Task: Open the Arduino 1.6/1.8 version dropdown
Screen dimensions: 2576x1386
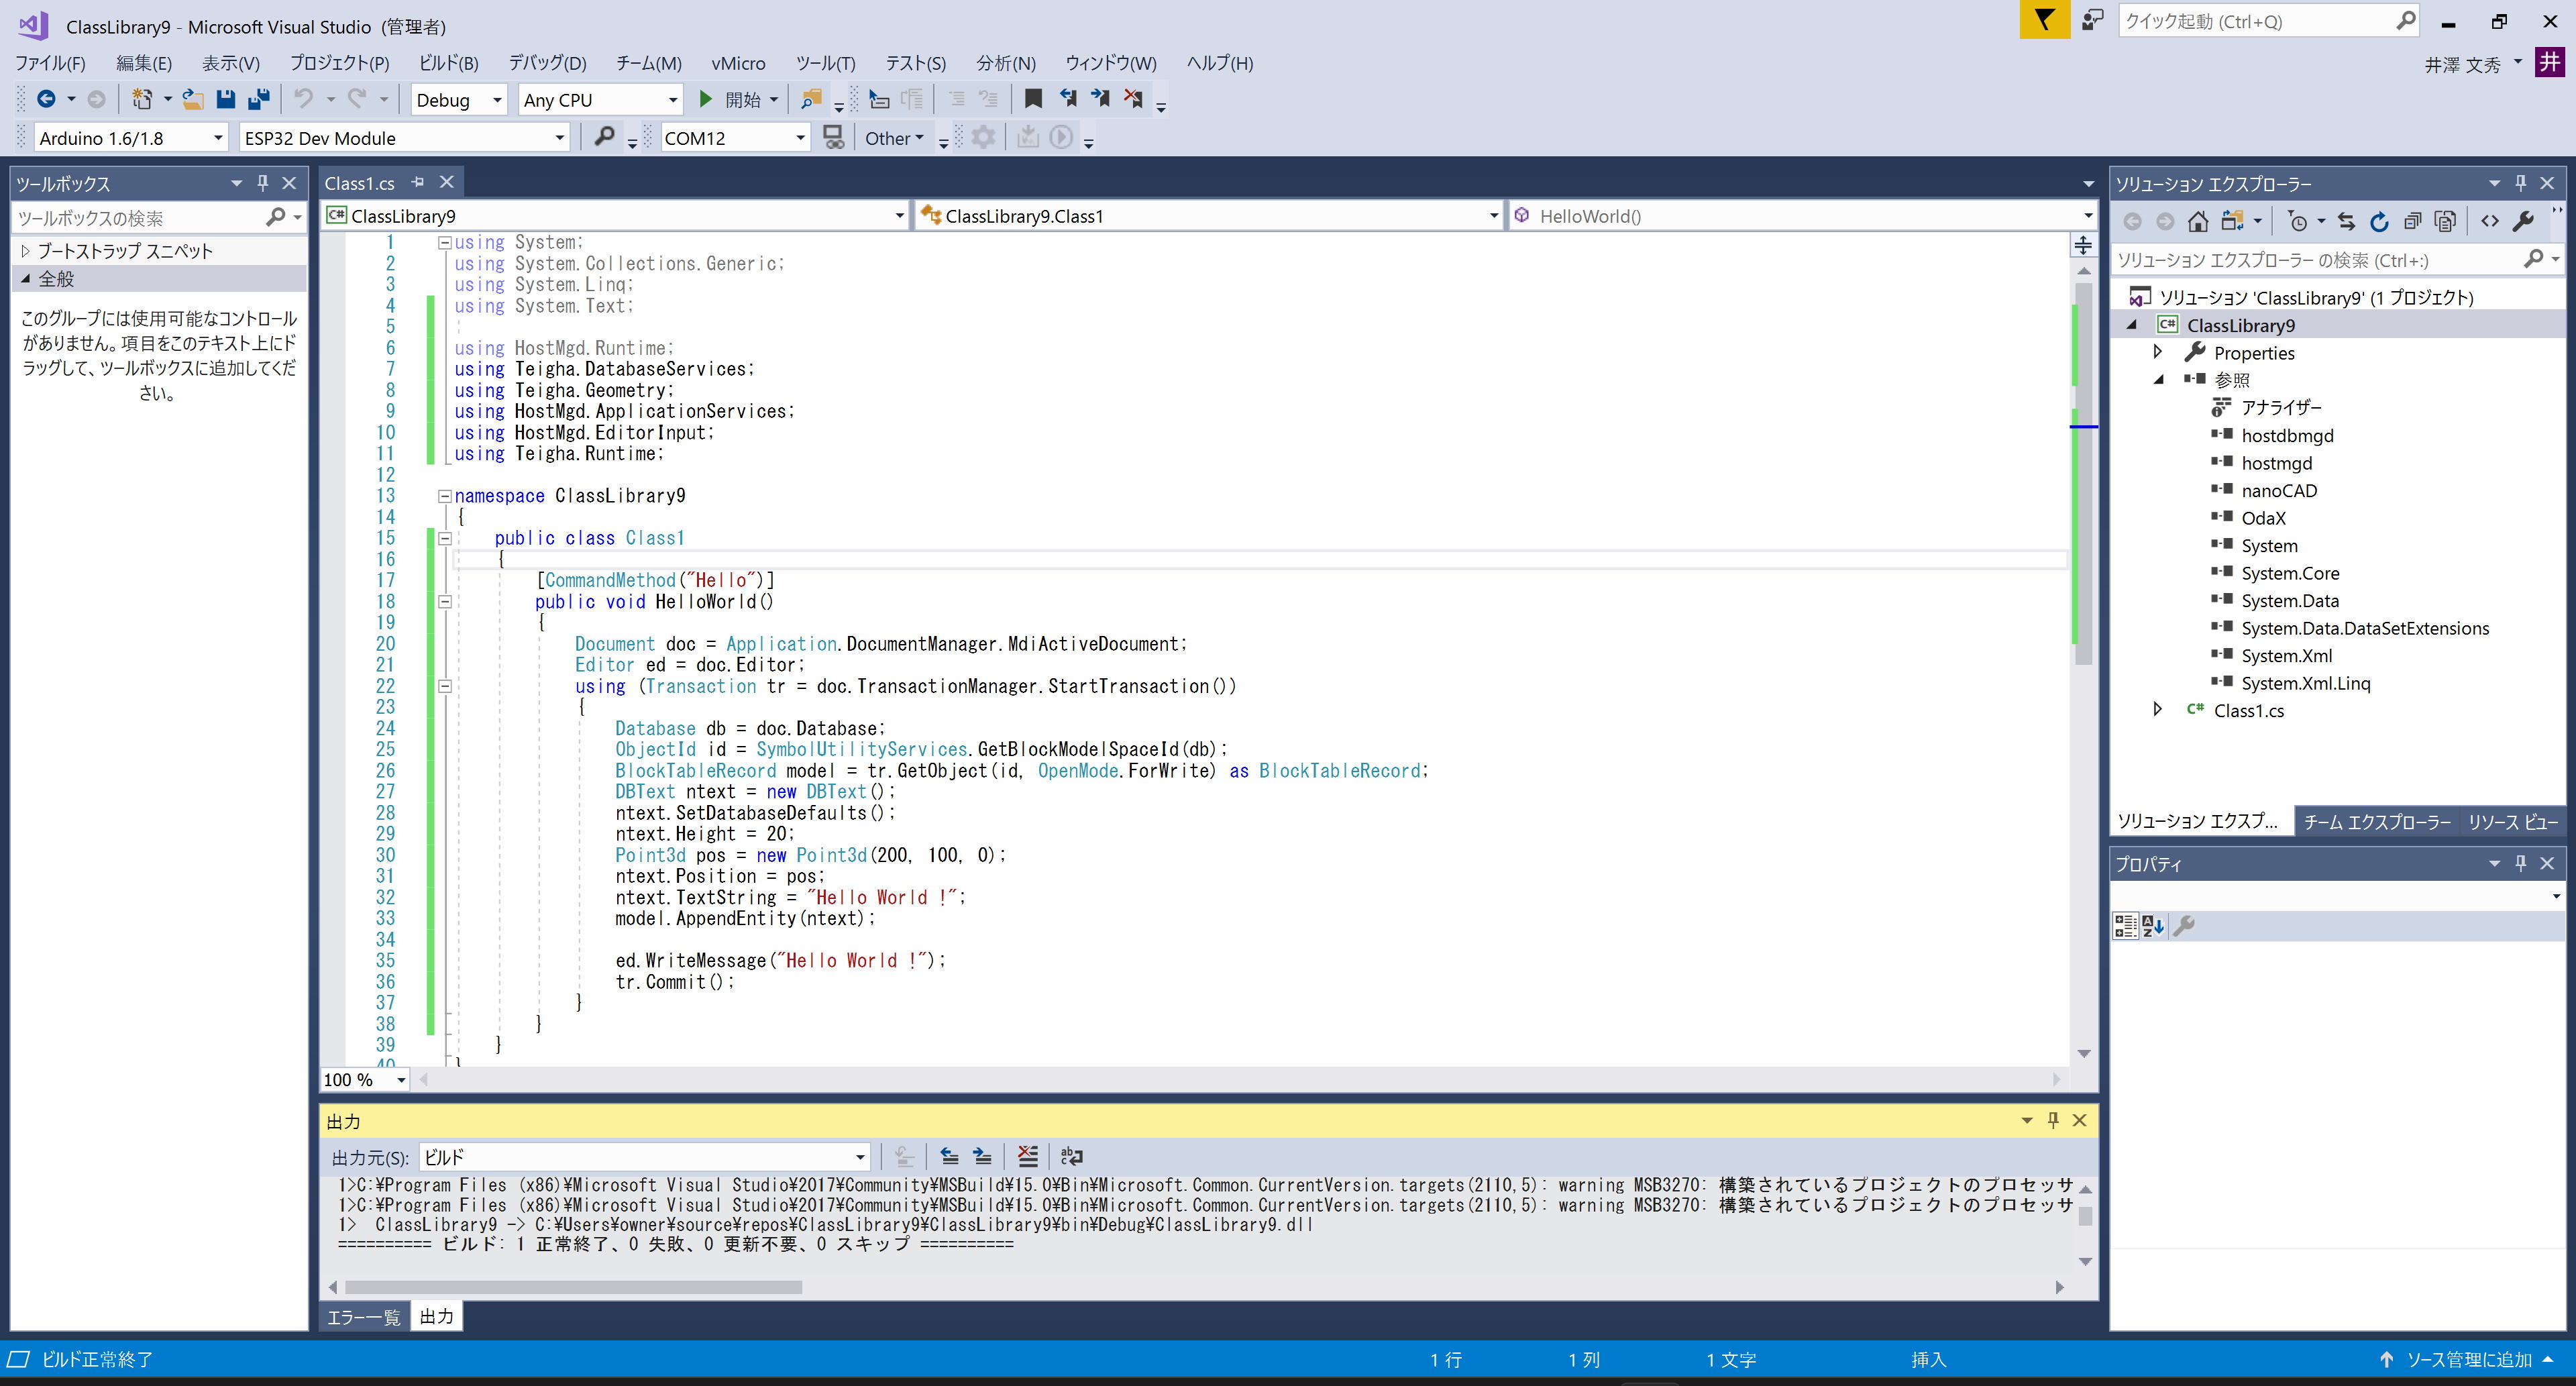Action: (x=130, y=138)
